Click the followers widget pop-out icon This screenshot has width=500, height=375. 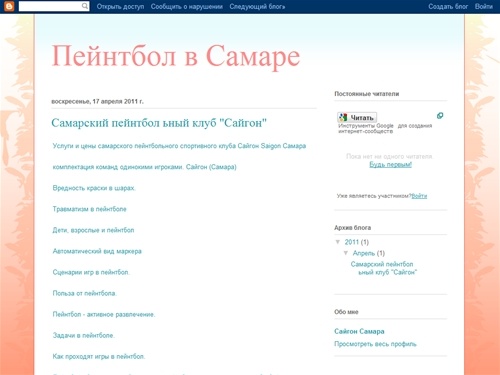click(x=440, y=116)
